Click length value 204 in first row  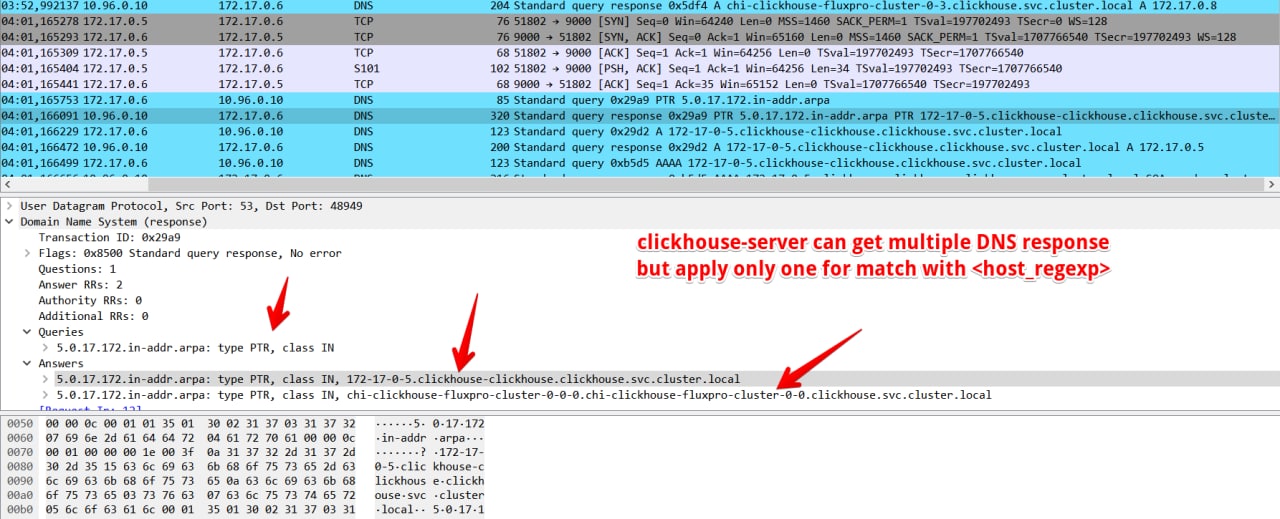pos(500,6)
